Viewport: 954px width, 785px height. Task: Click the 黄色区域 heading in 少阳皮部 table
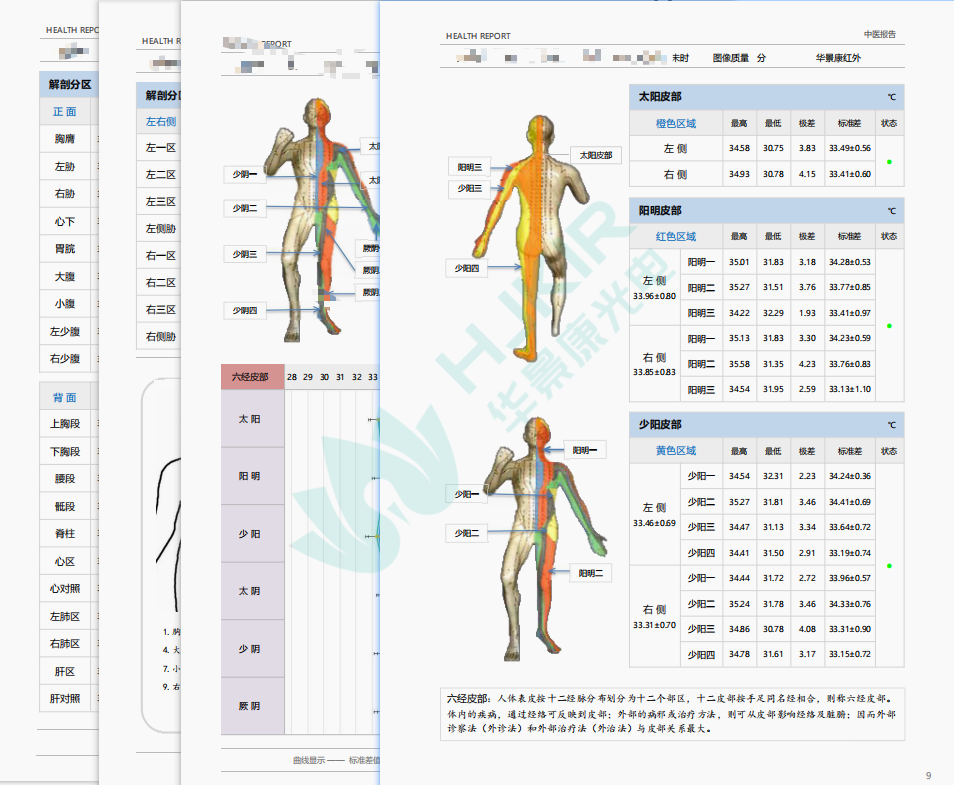(x=675, y=451)
